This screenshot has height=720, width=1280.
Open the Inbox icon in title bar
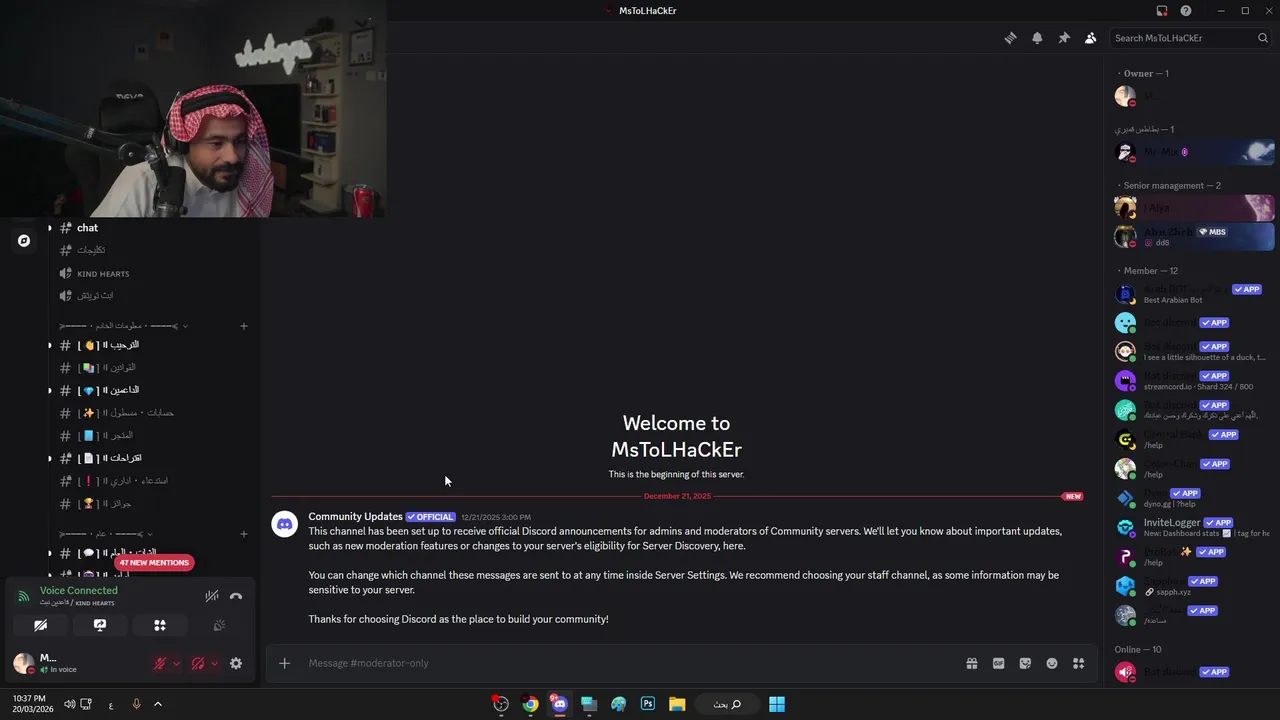point(1162,11)
